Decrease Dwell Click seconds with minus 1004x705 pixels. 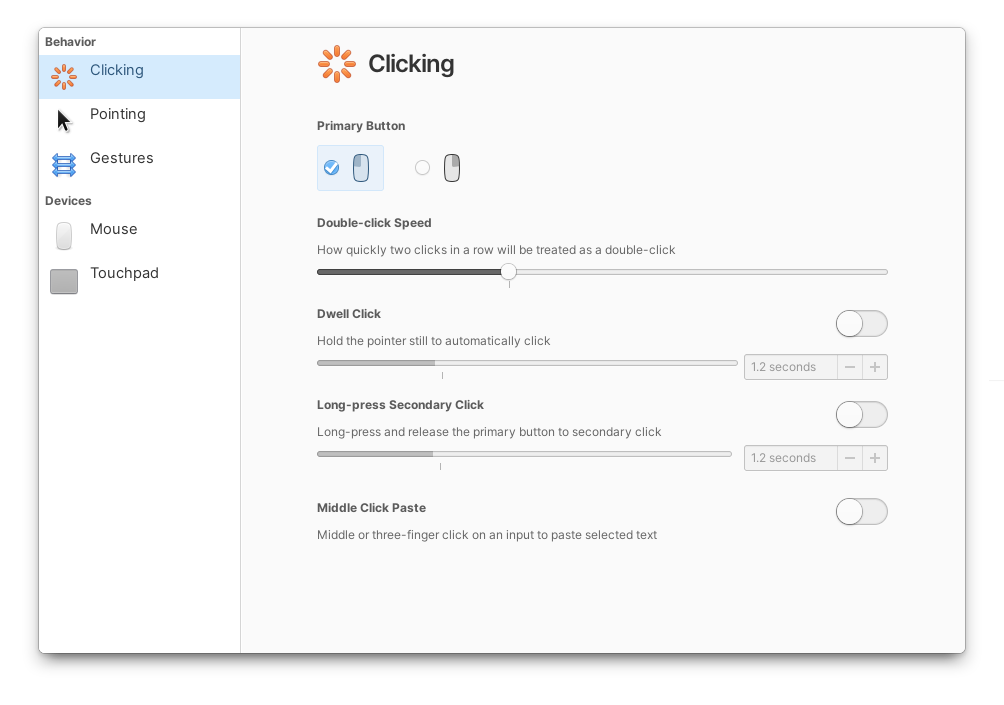click(850, 367)
